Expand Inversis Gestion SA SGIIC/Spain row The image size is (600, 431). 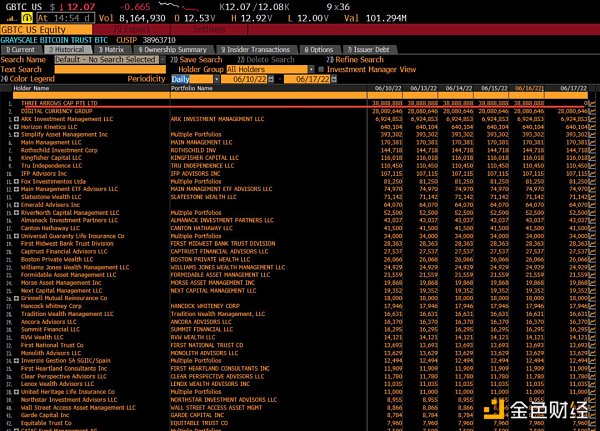tap(16, 361)
